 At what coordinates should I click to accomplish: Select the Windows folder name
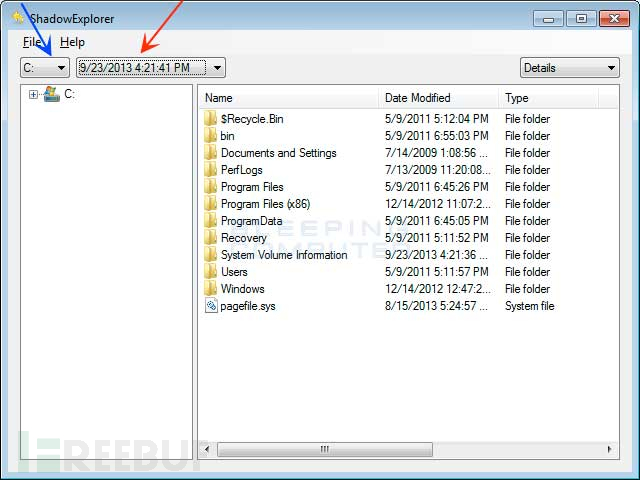click(x=242, y=289)
